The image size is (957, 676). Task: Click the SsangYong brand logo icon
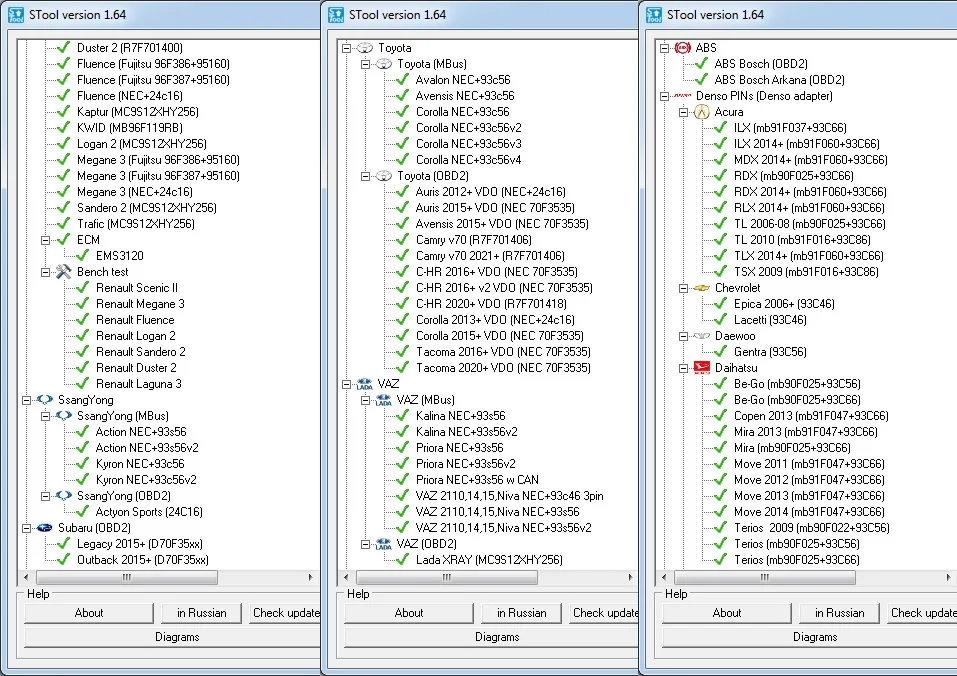coord(45,400)
